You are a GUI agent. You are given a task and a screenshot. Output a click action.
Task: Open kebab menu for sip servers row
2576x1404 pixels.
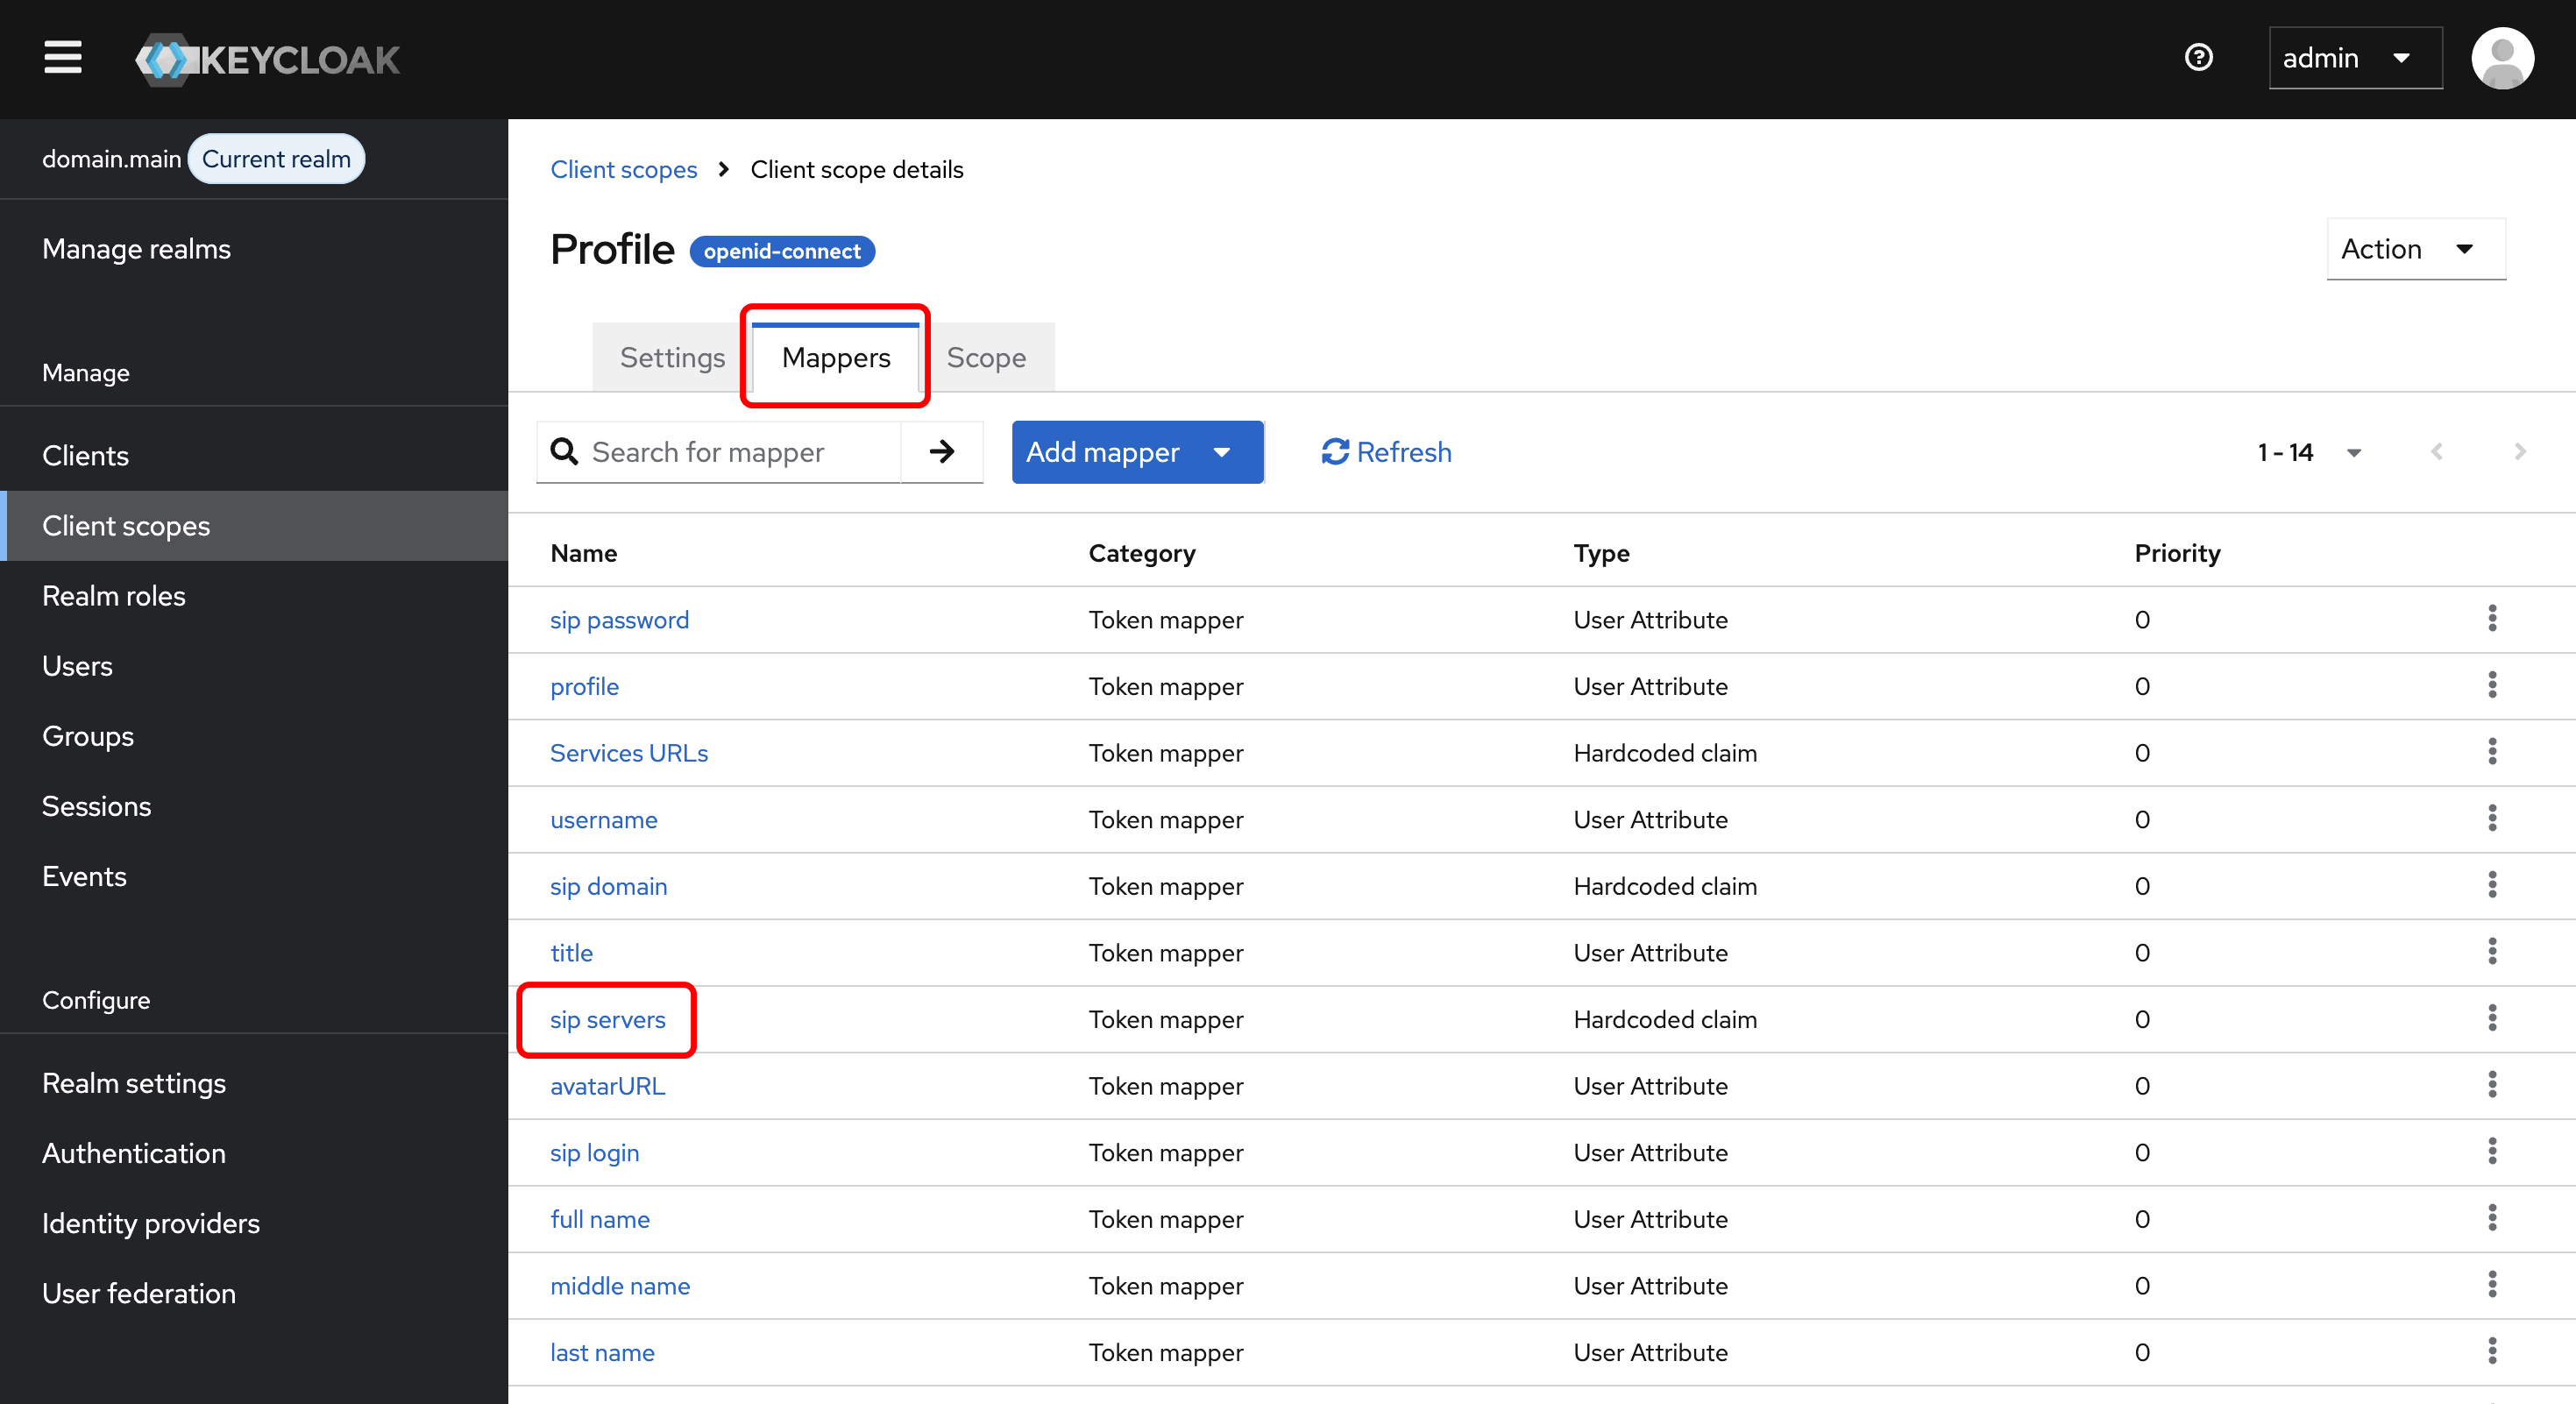pos(2491,1019)
